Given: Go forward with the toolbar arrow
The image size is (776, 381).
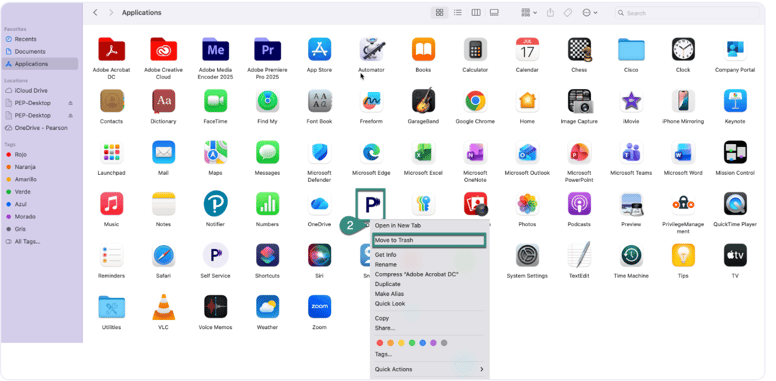Looking at the screenshot, I should click(x=111, y=13).
